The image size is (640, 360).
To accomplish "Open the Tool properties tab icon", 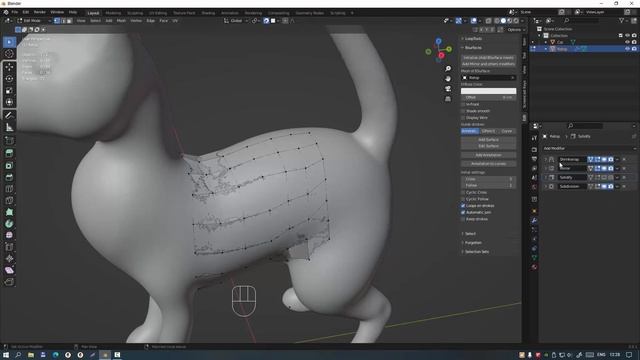I will [534, 139].
